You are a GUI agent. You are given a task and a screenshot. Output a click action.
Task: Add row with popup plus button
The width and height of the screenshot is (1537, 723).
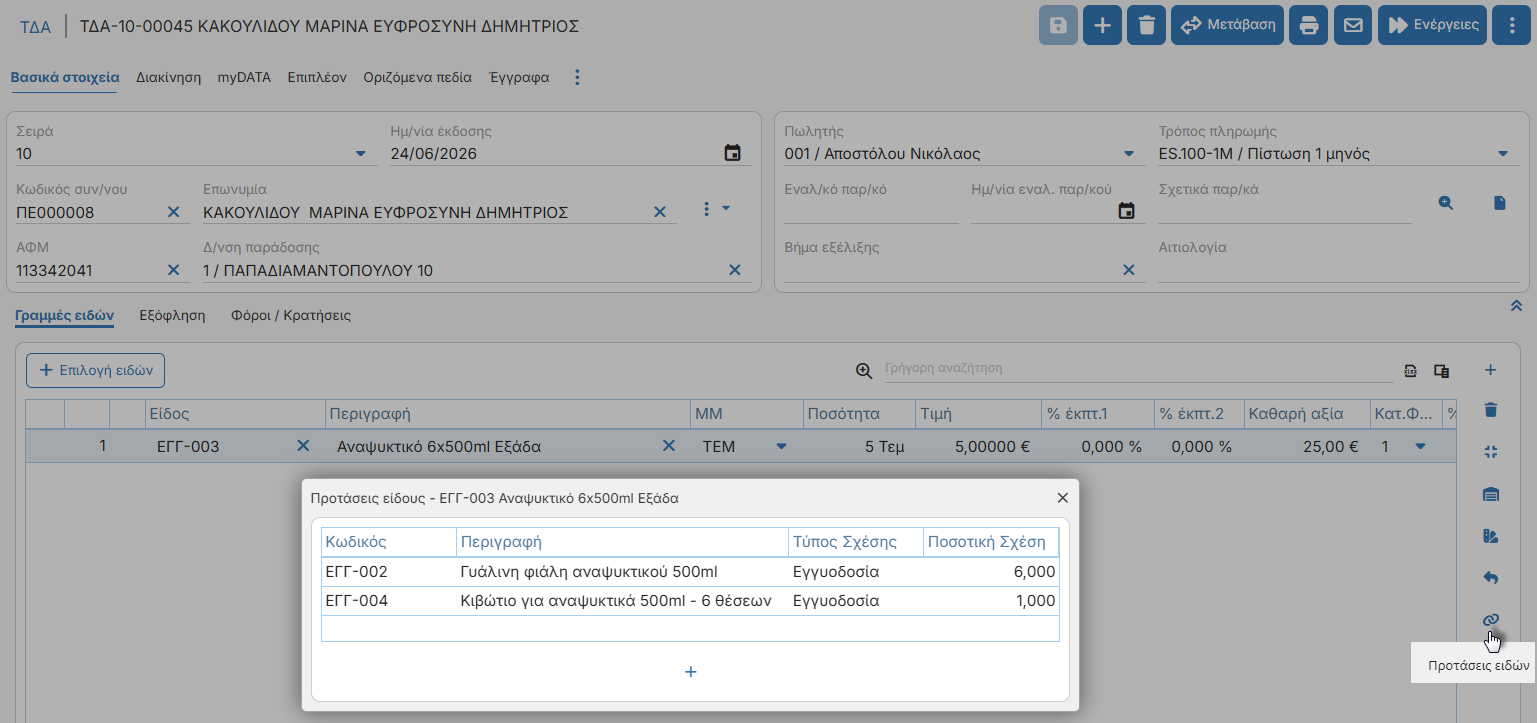690,672
